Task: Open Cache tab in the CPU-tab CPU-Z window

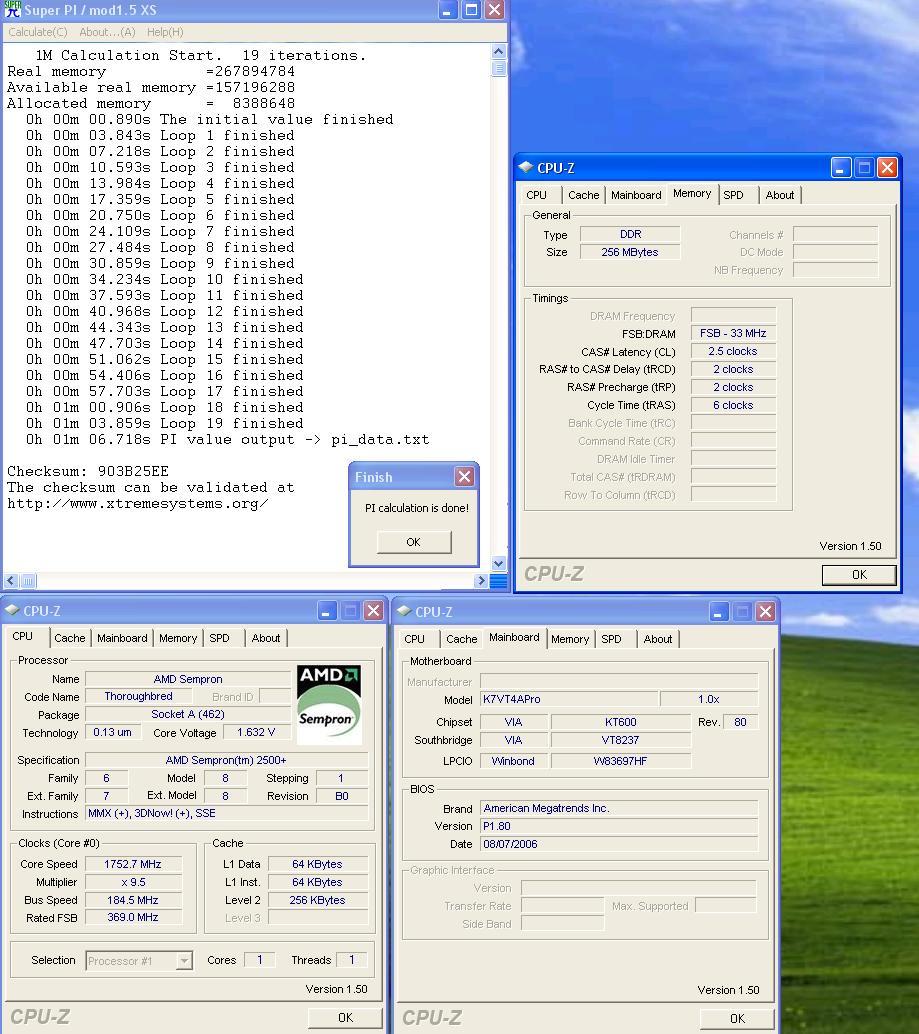Action: [70, 638]
